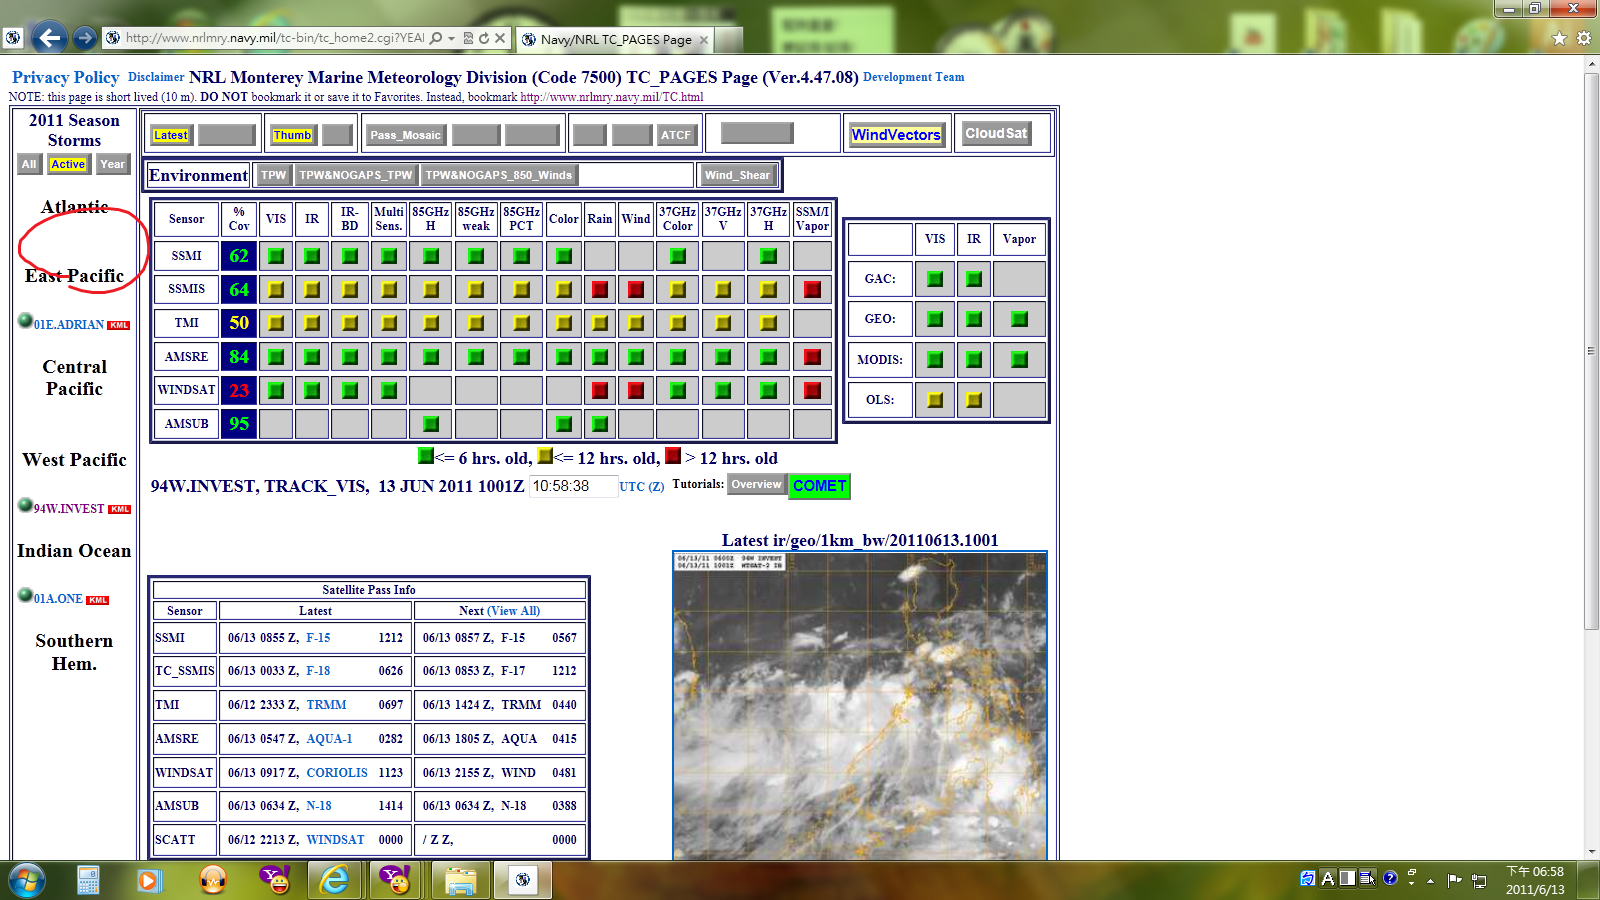Open the Disclaimer link
Image resolution: width=1600 pixels, height=900 pixels.
click(x=156, y=77)
